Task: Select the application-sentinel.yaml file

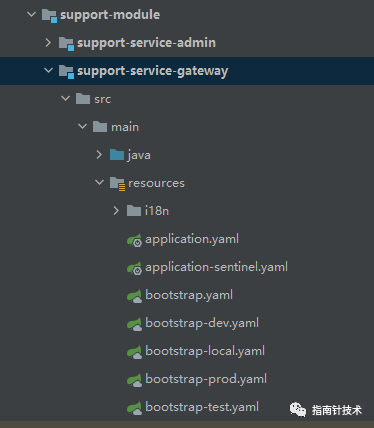Action: (x=216, y=267)
